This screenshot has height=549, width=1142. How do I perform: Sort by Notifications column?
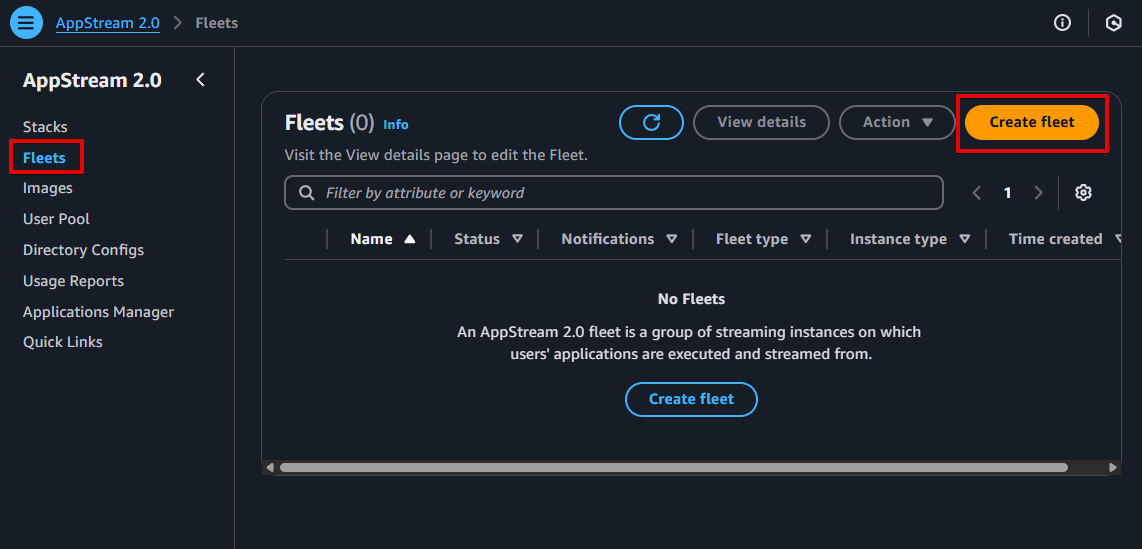click(x=619, y=239)
